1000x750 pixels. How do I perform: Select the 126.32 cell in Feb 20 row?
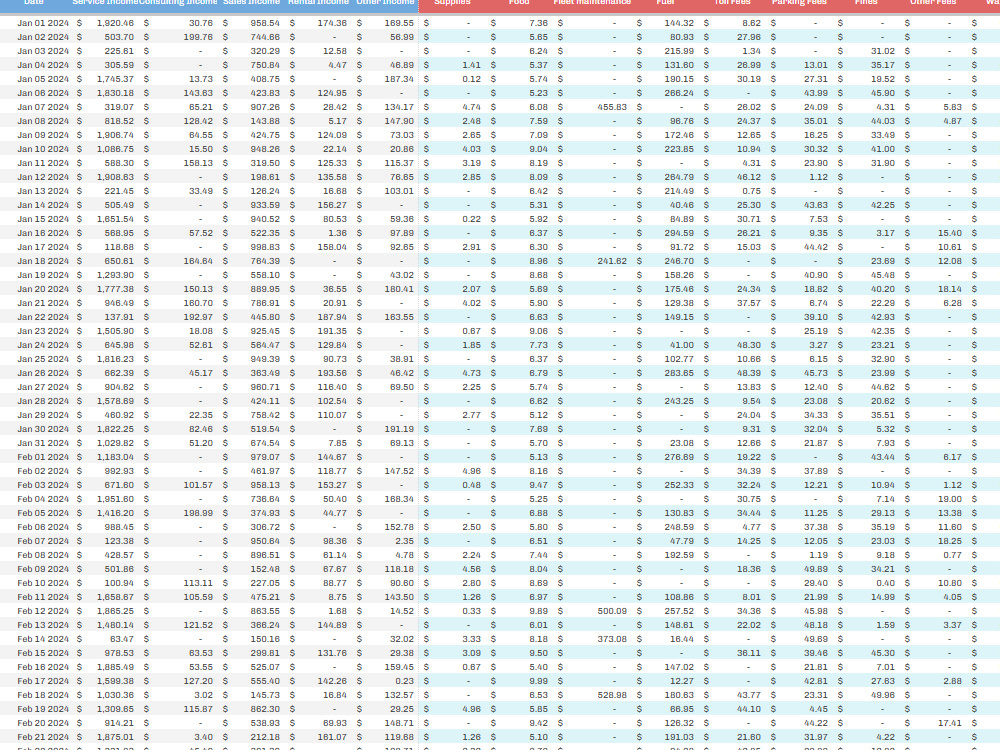click(x=679, y=724)
